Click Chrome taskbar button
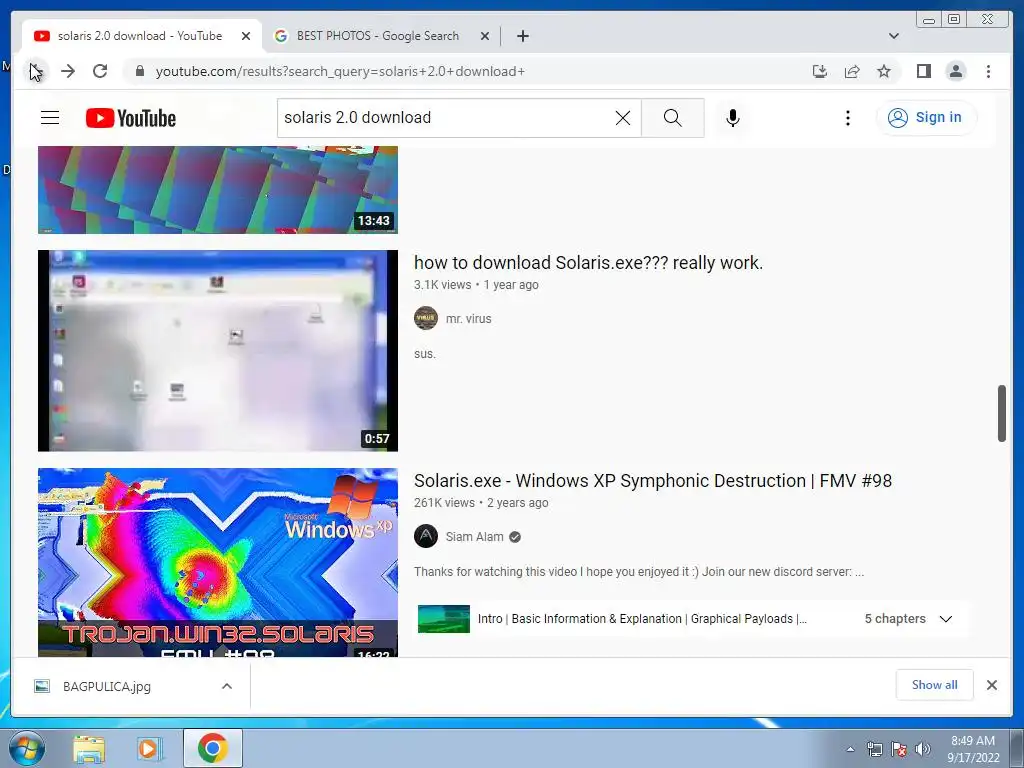The image size is (1024, 768). [x=213, y=748]
